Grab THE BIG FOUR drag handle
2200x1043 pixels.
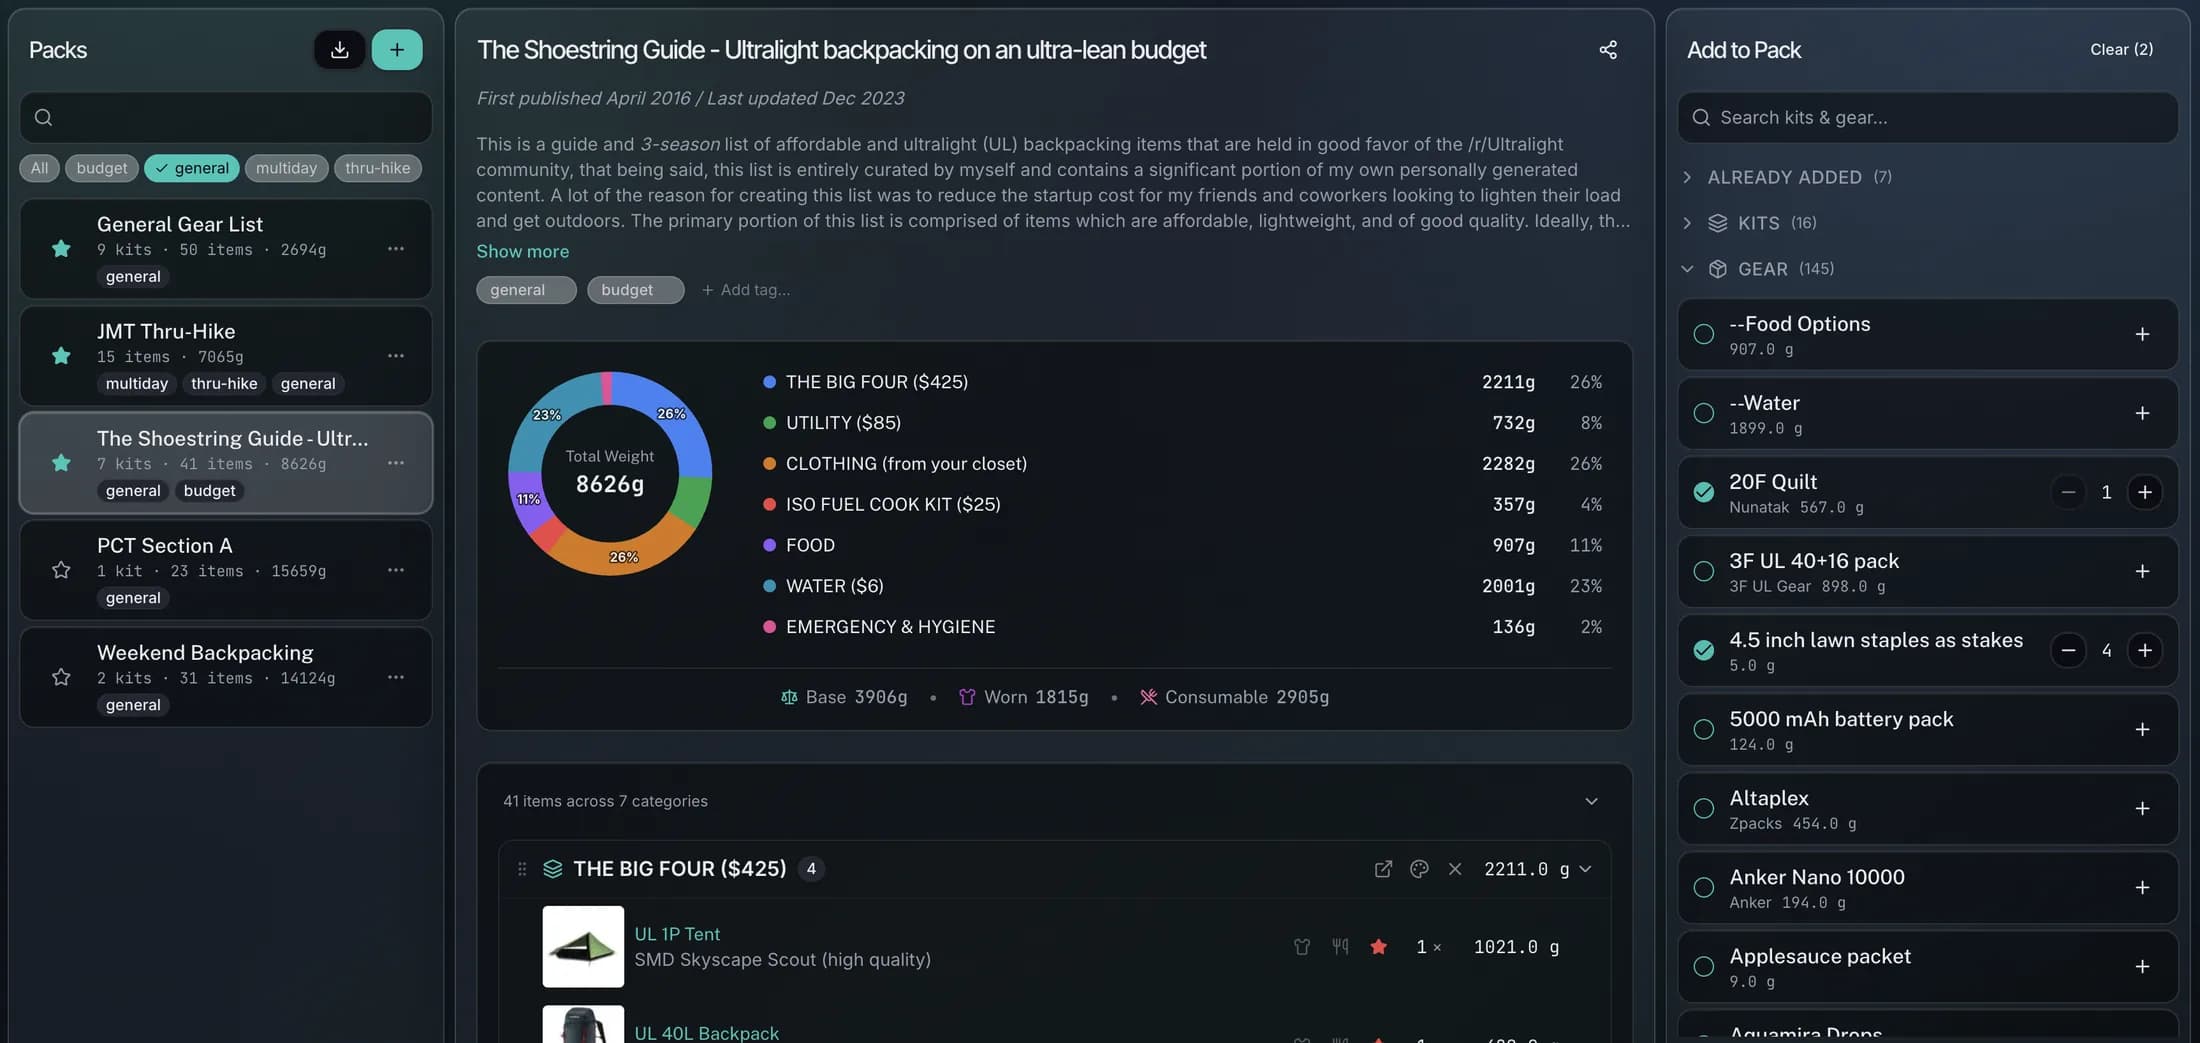pos(521,869)
